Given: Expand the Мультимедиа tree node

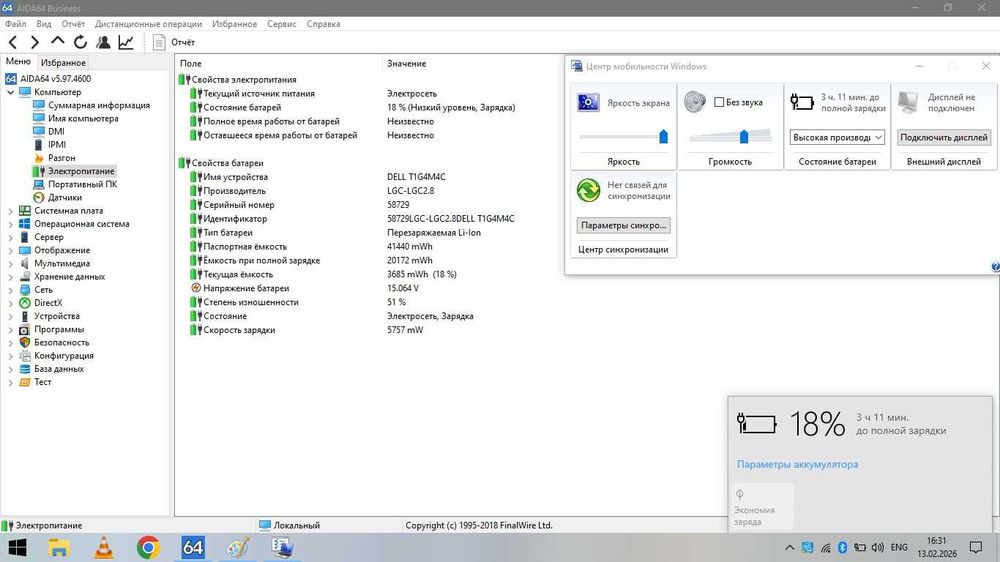Looking at the screenshot, I should [x=10, y=264].
